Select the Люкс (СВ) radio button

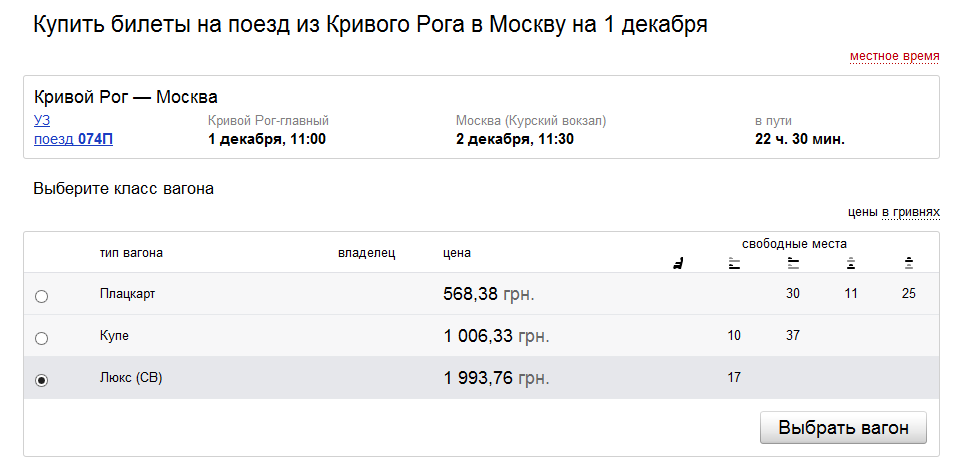tap(41, 381)
